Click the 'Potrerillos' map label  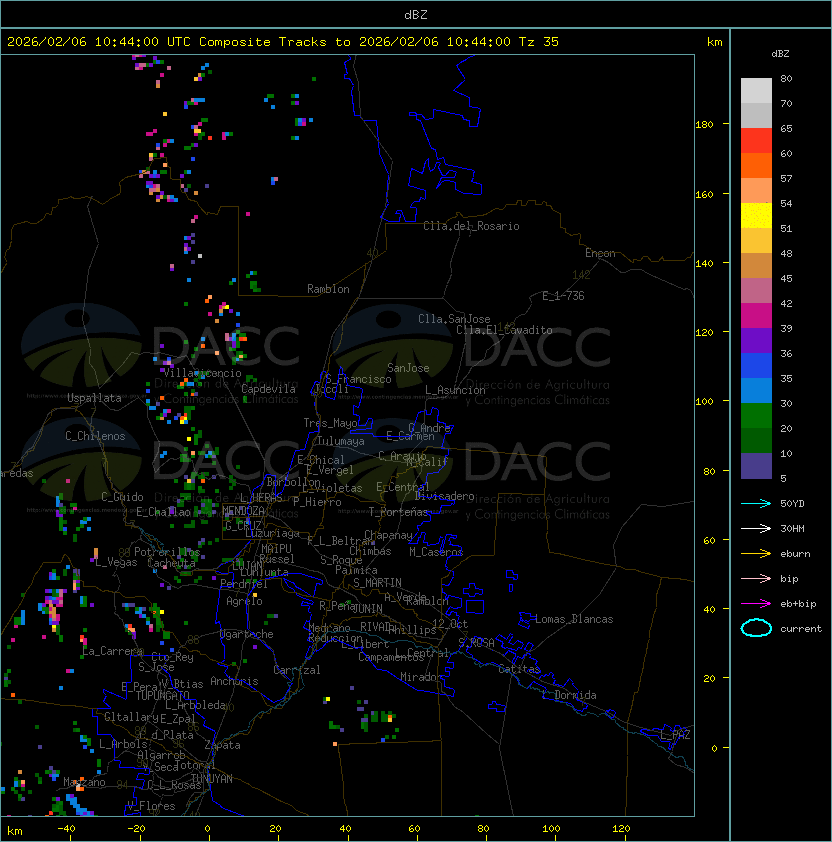[x=167, y=552]
